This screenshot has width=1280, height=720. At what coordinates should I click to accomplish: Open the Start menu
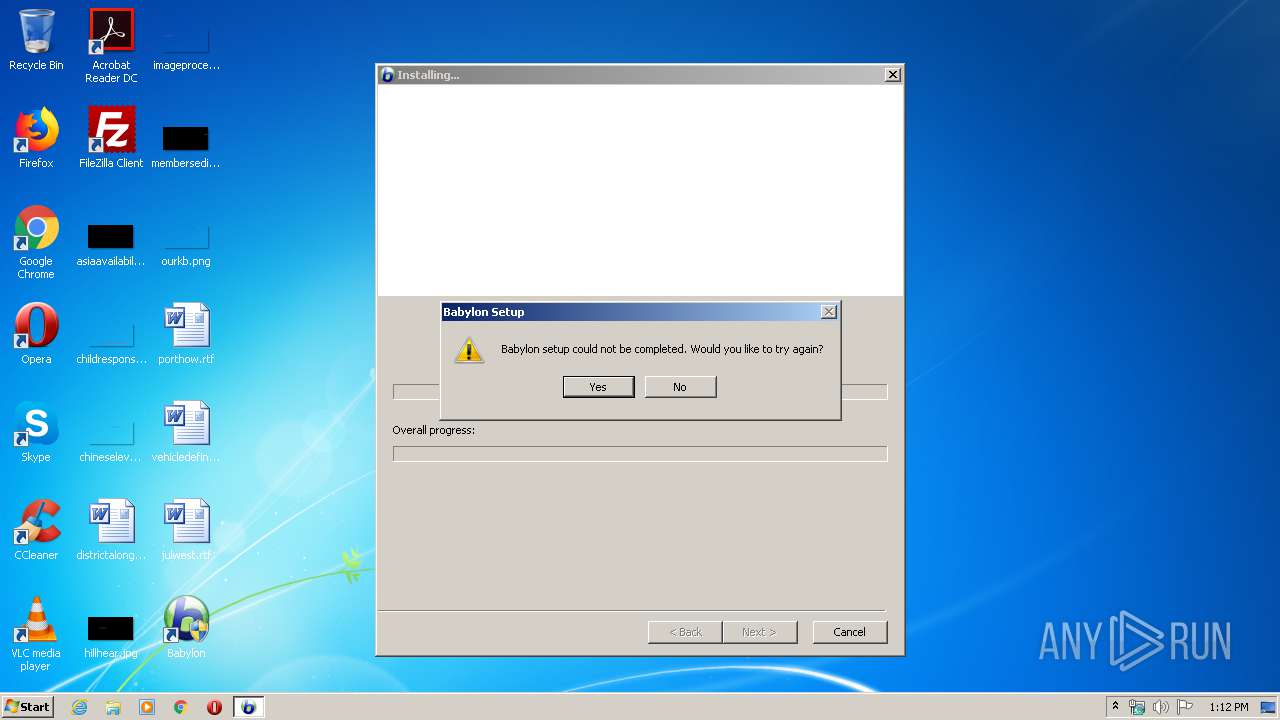tap(28, 707)
